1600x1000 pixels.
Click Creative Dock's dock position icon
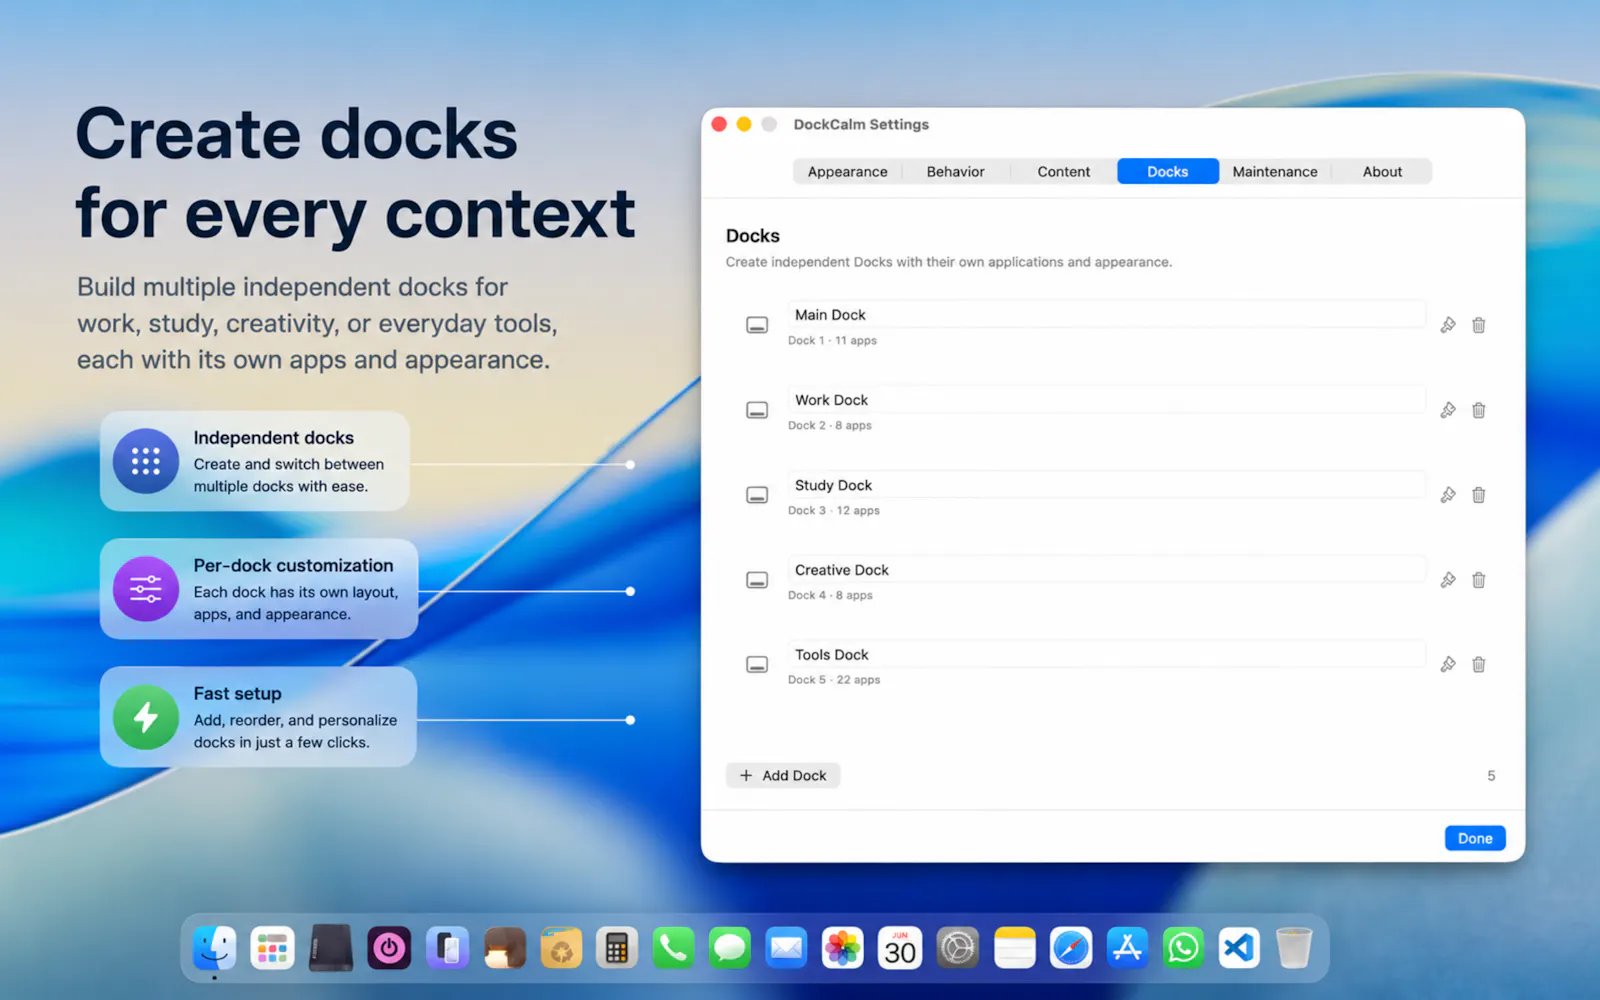[x=757, y=580]
